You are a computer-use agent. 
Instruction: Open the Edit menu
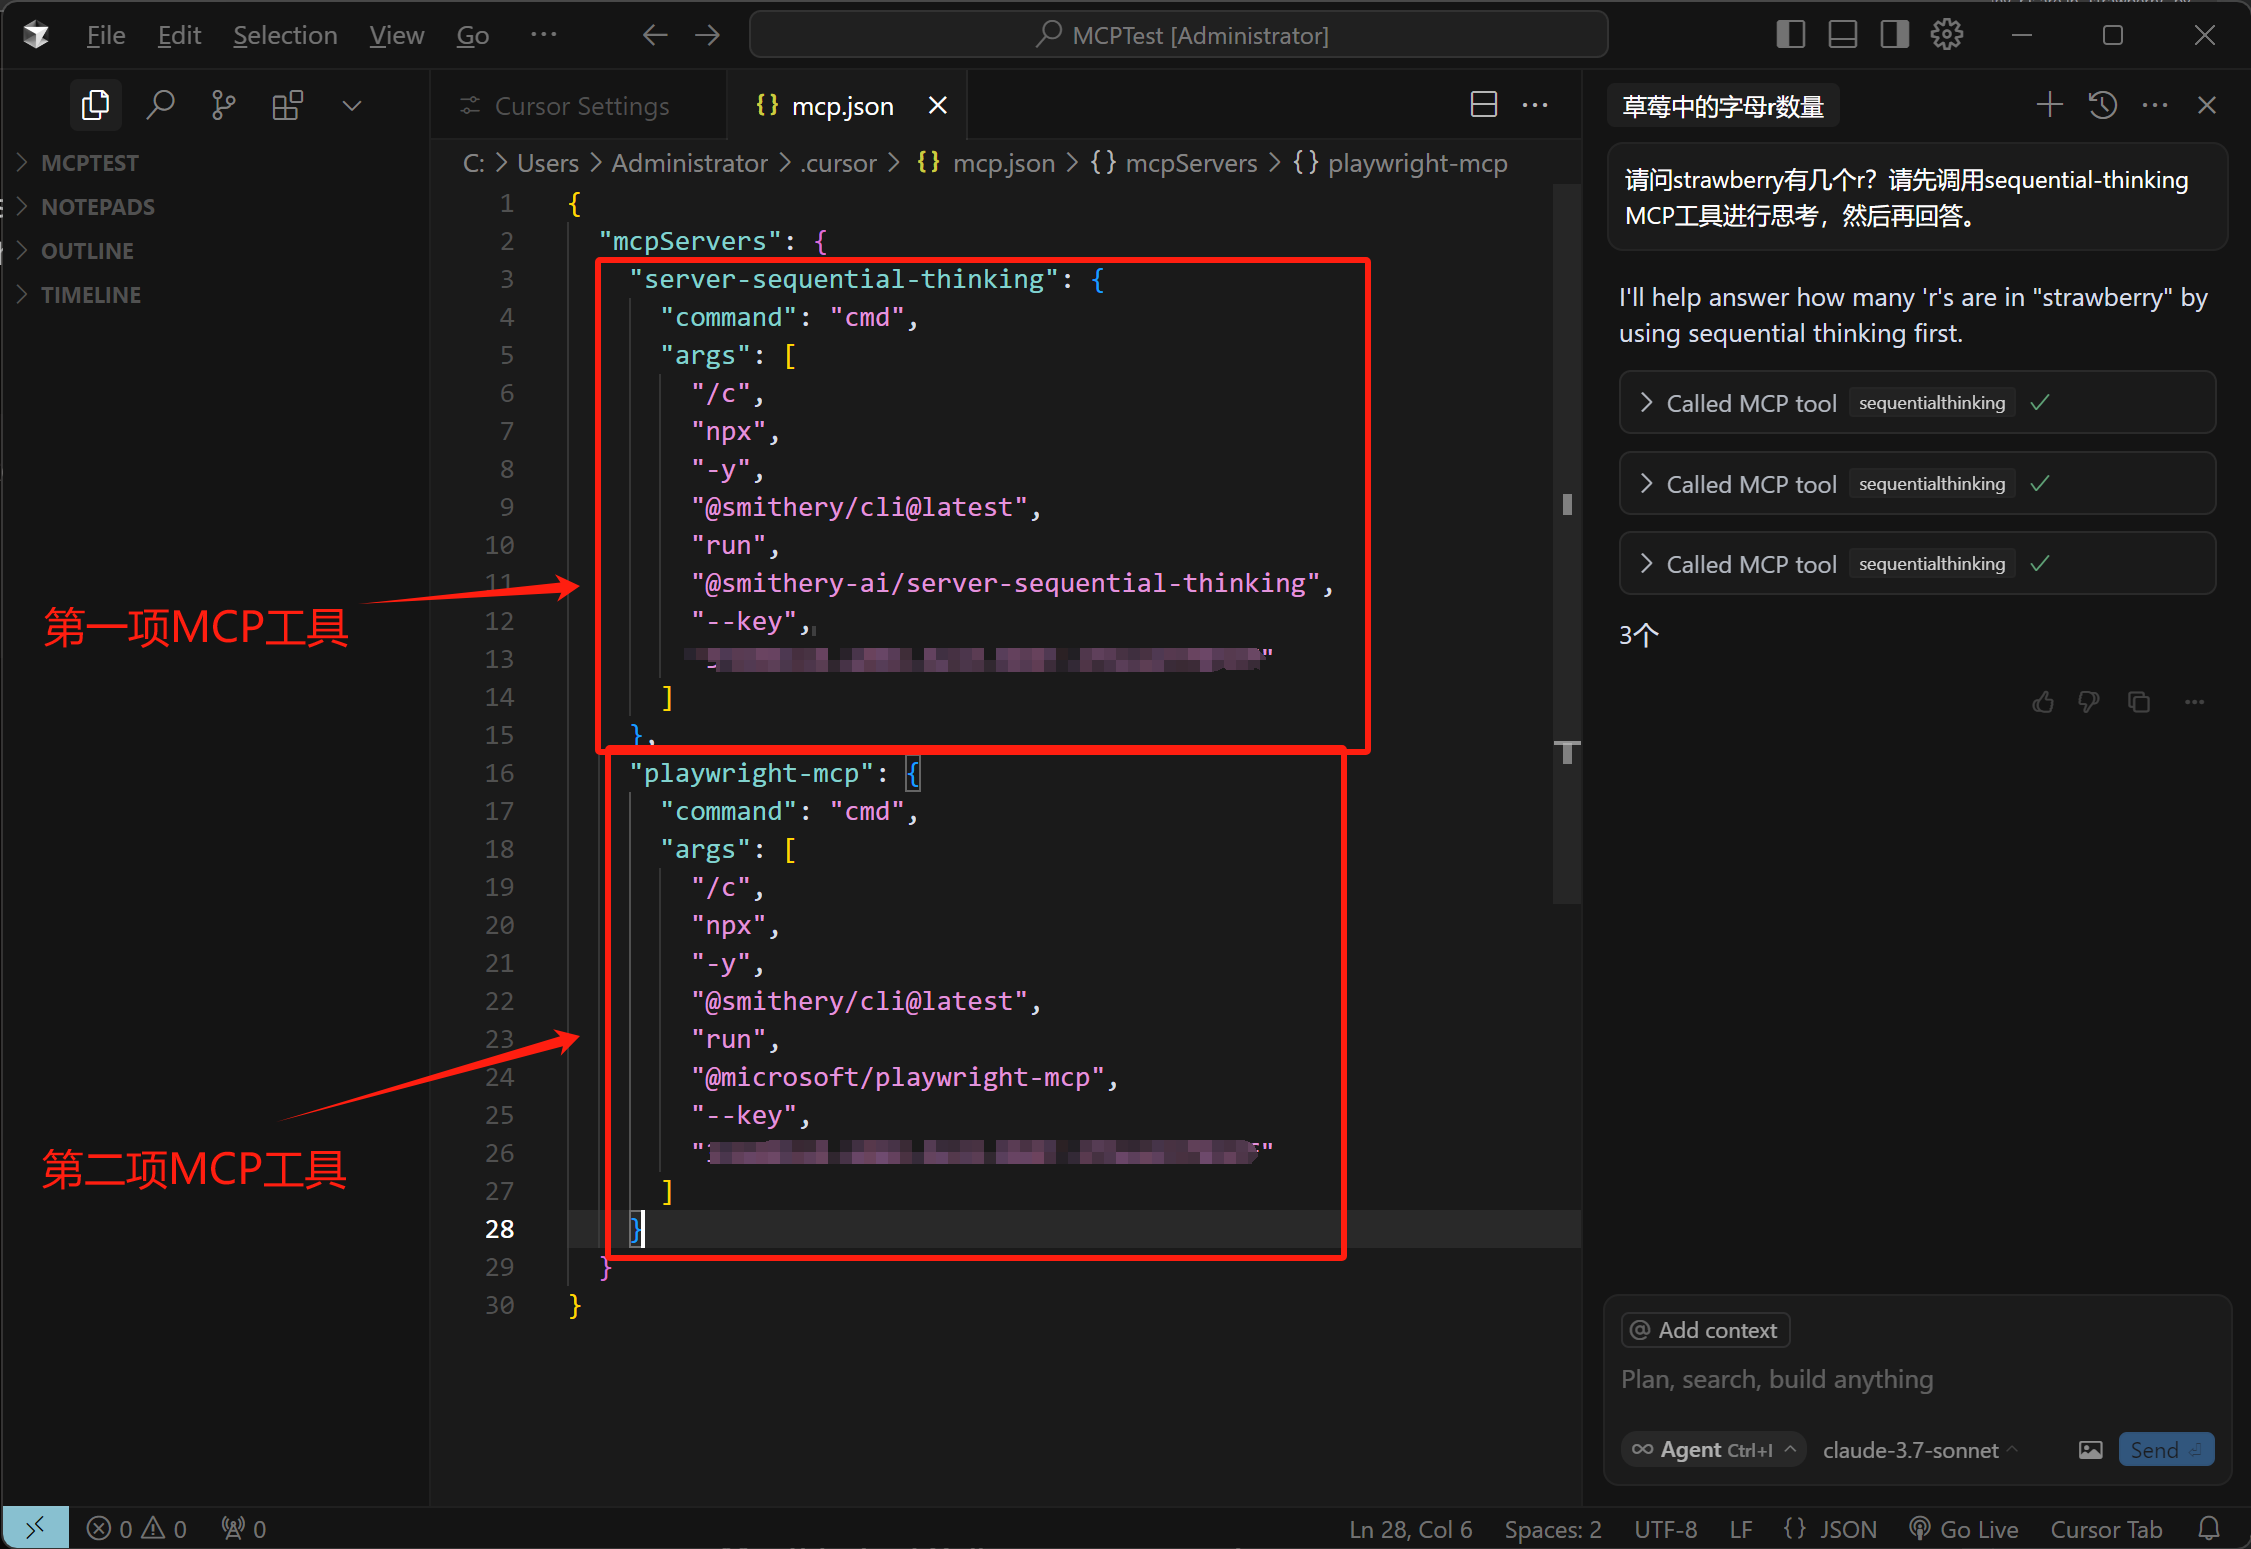pyautogui.click(x=179, y=35)
